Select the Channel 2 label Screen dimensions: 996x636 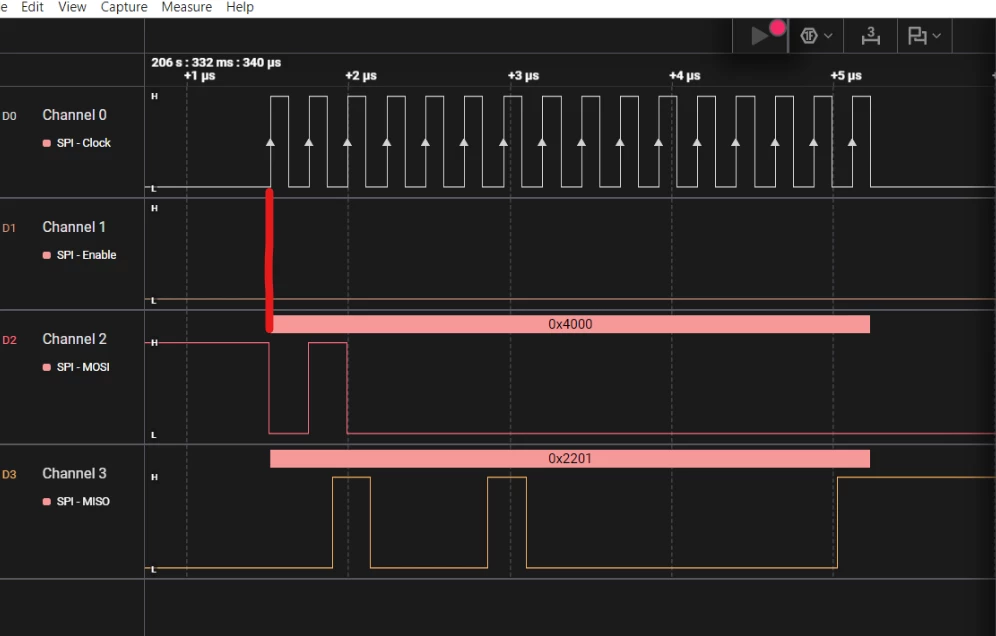74,339
